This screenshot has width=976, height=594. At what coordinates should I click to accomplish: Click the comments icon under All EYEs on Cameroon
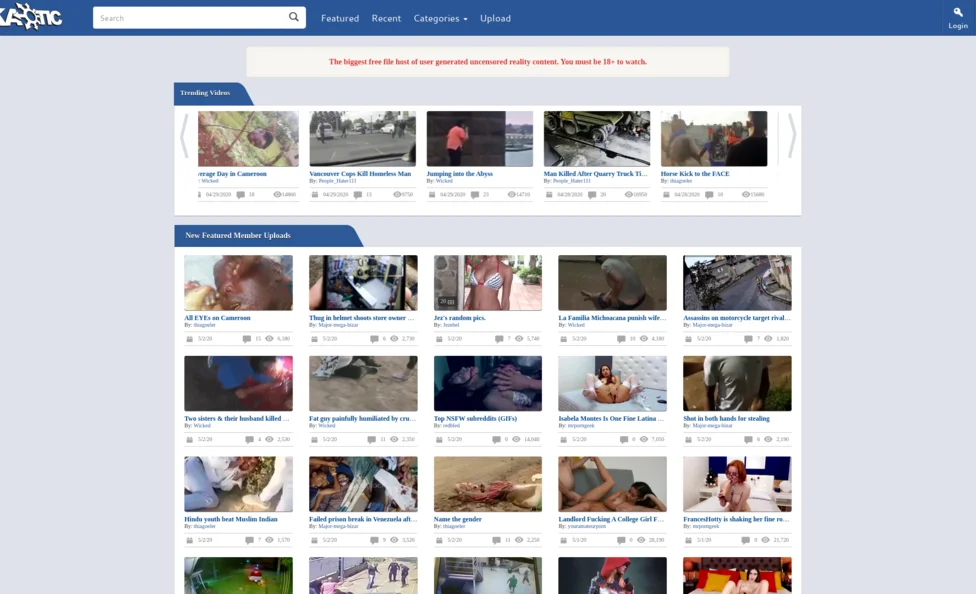(246, 339)
